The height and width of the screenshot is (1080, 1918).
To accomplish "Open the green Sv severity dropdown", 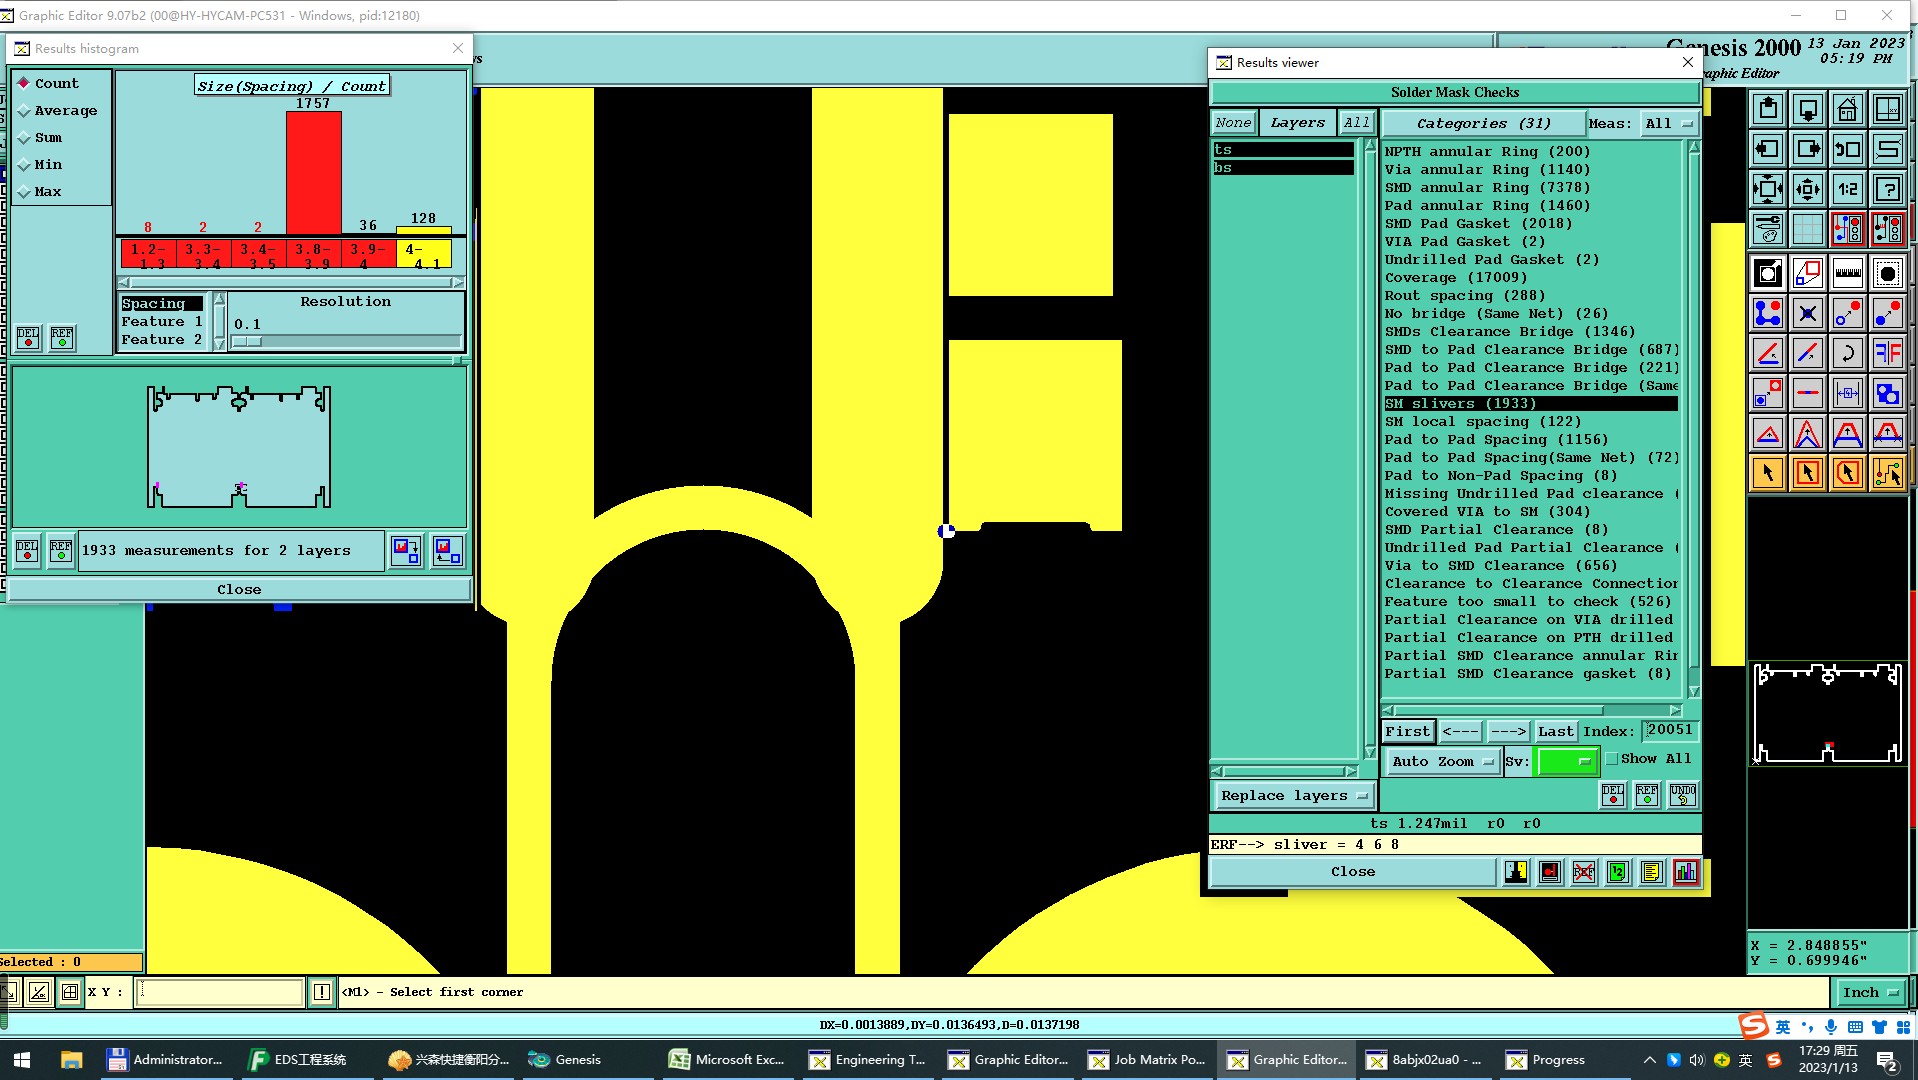I will click(x=1566, y=761).
